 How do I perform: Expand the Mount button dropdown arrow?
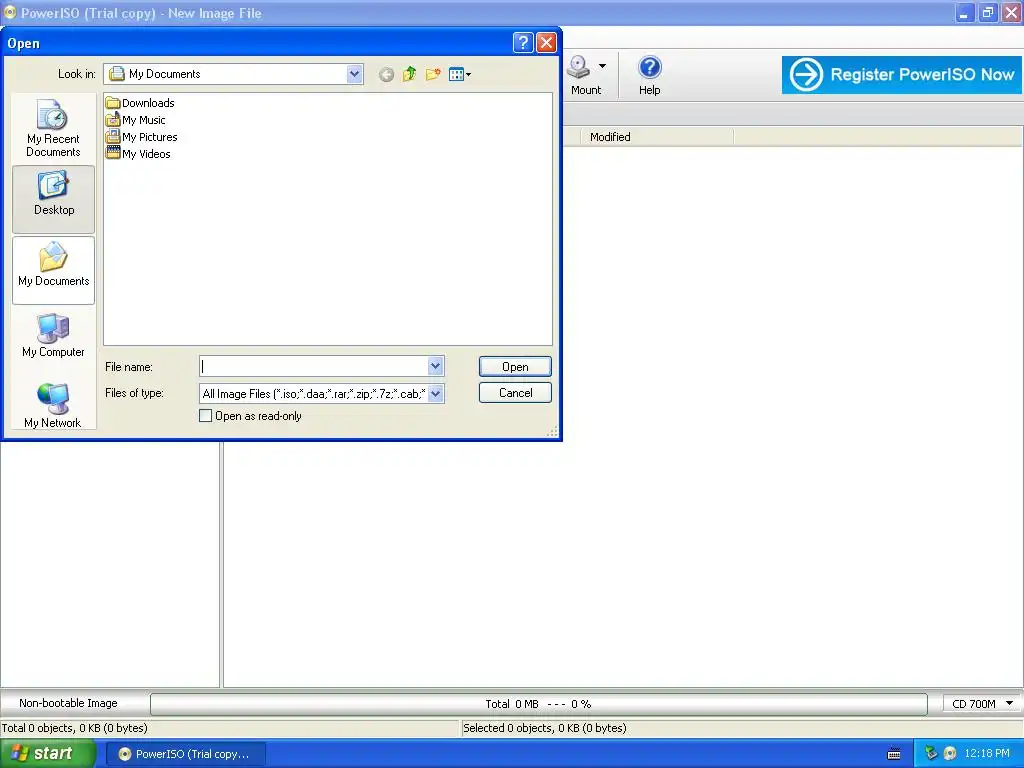602,66
